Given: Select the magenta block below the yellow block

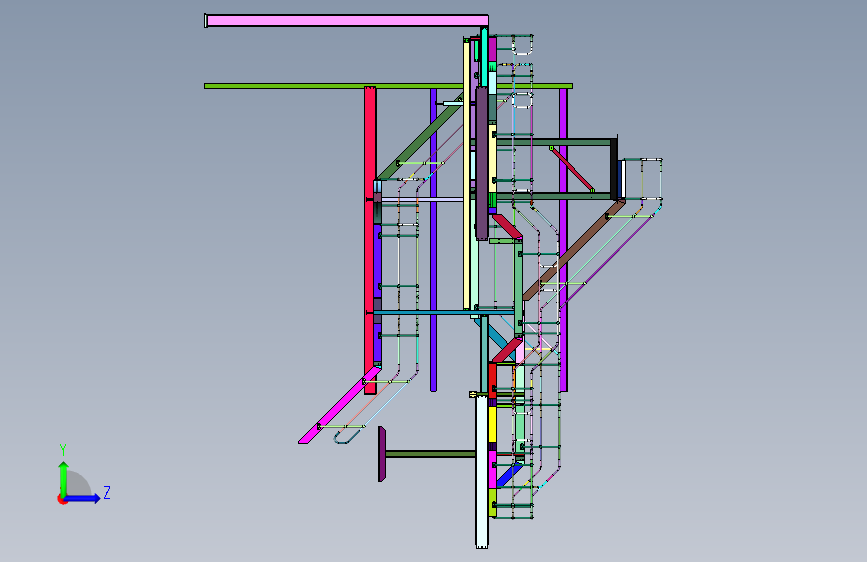Looking at the screenshot, I should (x=492, y=469).
